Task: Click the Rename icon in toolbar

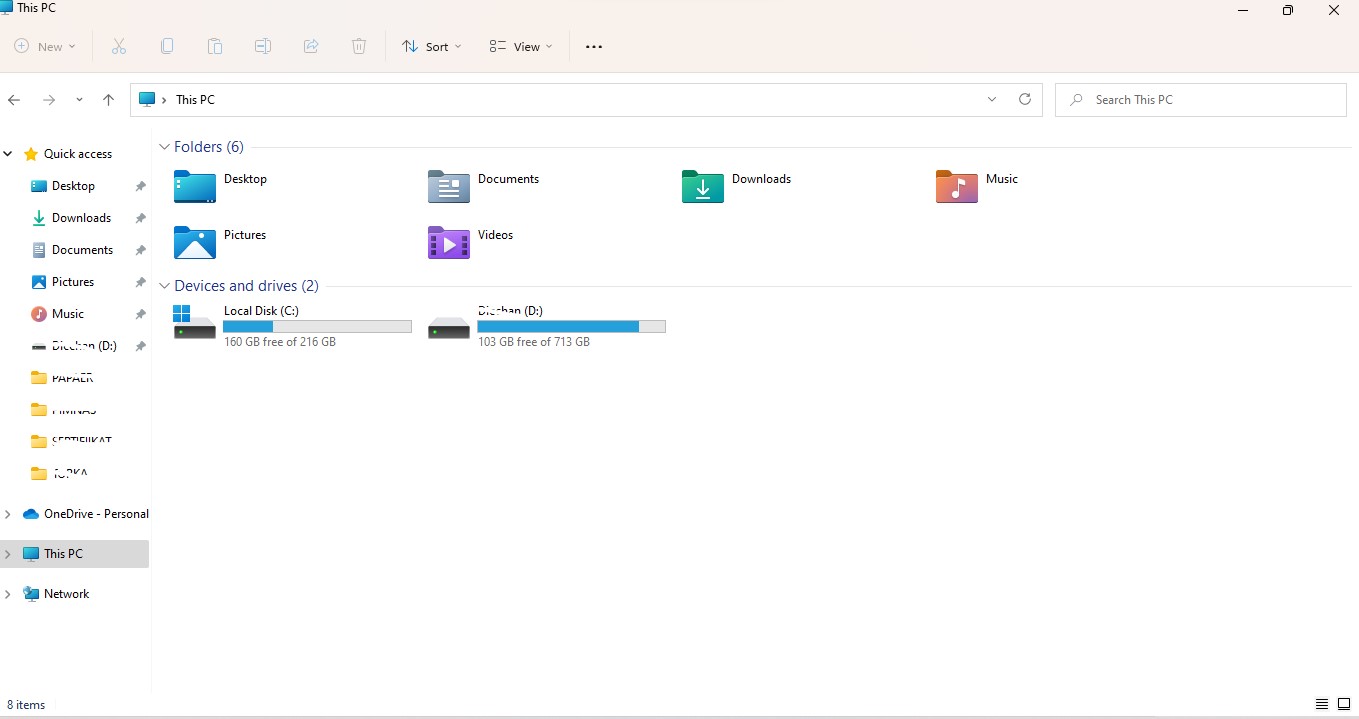Action: [x=263, y=46]
